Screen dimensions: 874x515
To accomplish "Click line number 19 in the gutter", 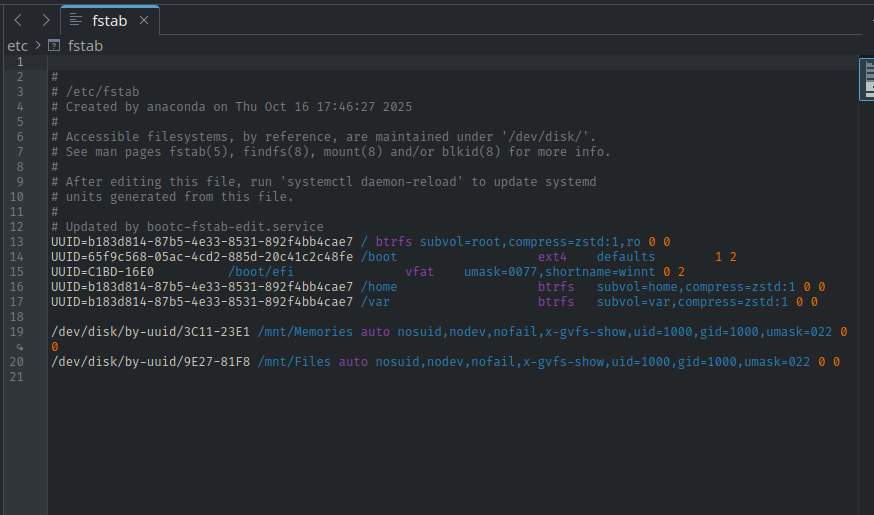I will (17, 332).
